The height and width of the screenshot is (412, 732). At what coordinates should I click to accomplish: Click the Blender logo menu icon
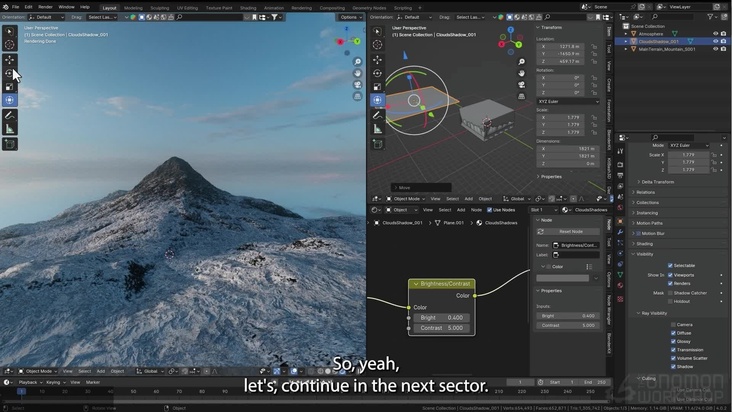(6, 7)
